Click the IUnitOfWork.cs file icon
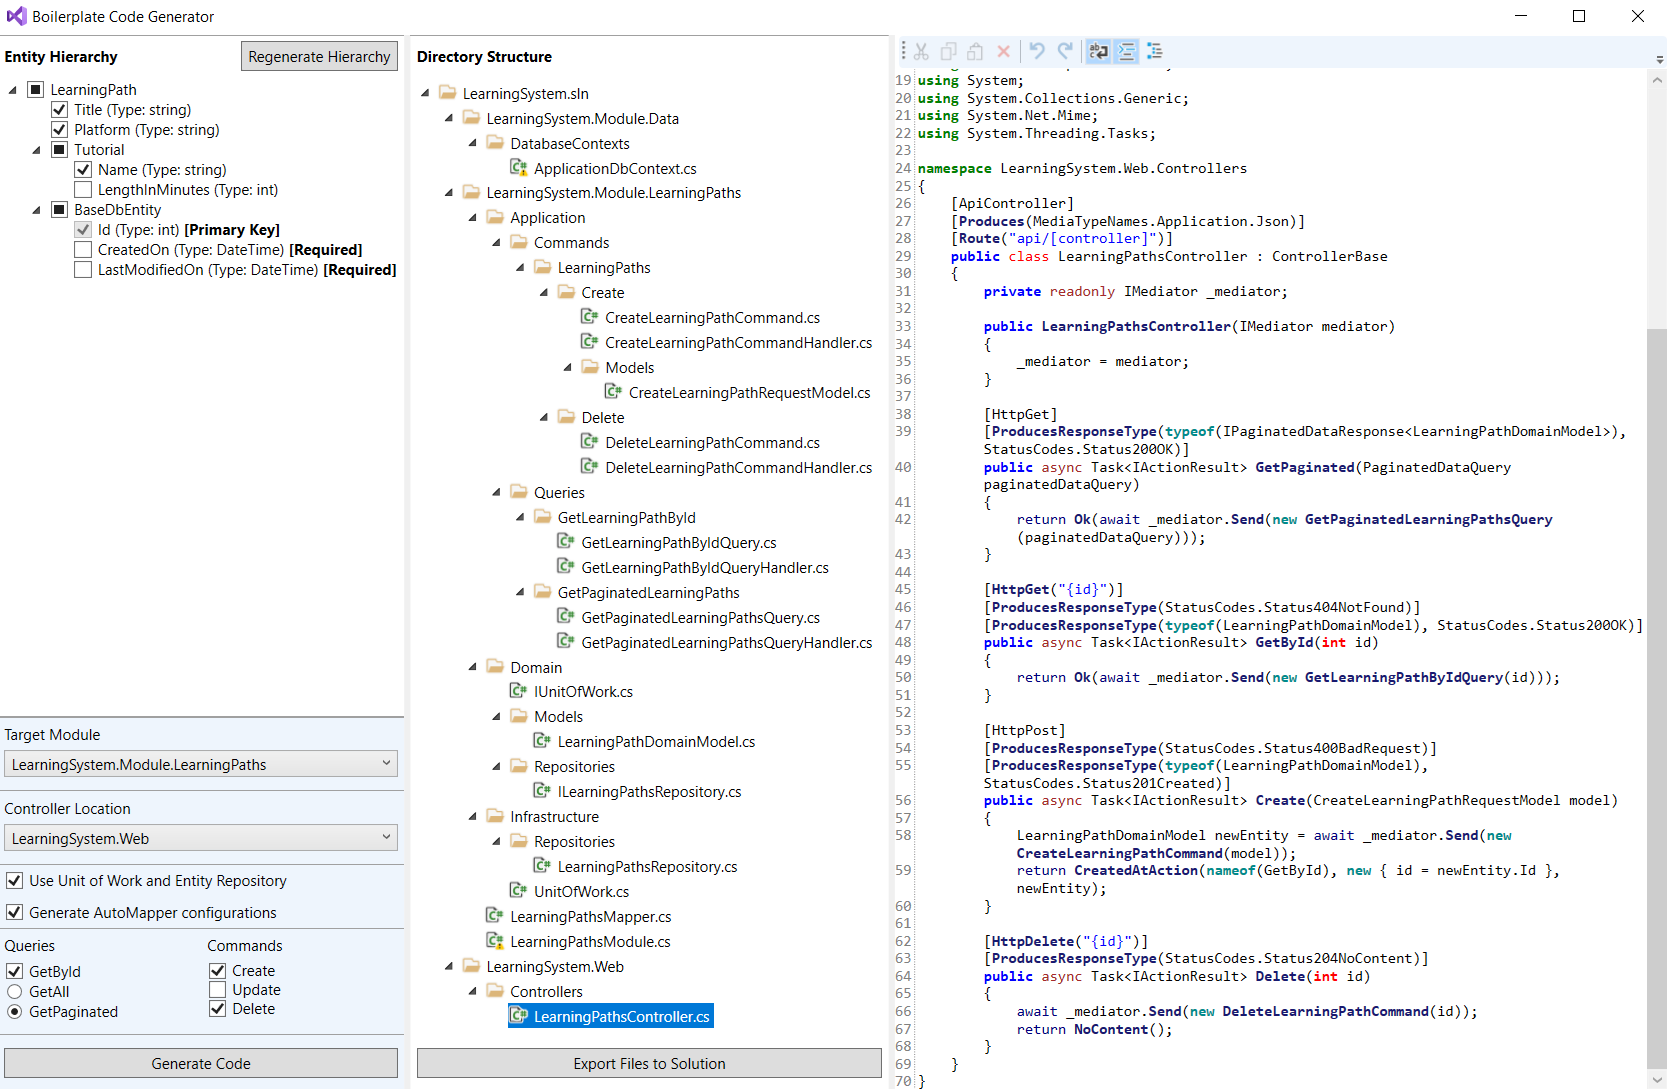The width and height of the screenshot is (1667, 1089). click(518, 691)
